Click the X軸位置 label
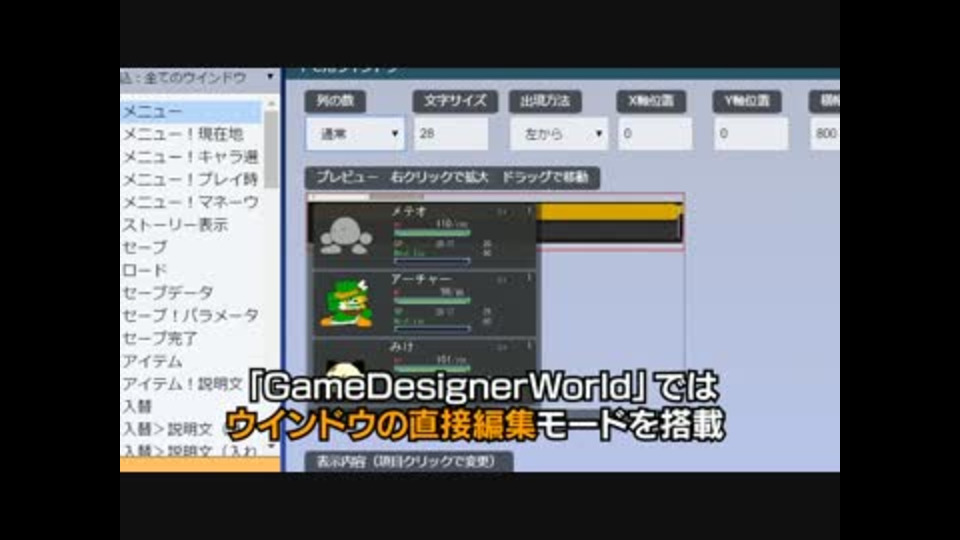This screenshot has height=540, width=960. tap(651, 101)
